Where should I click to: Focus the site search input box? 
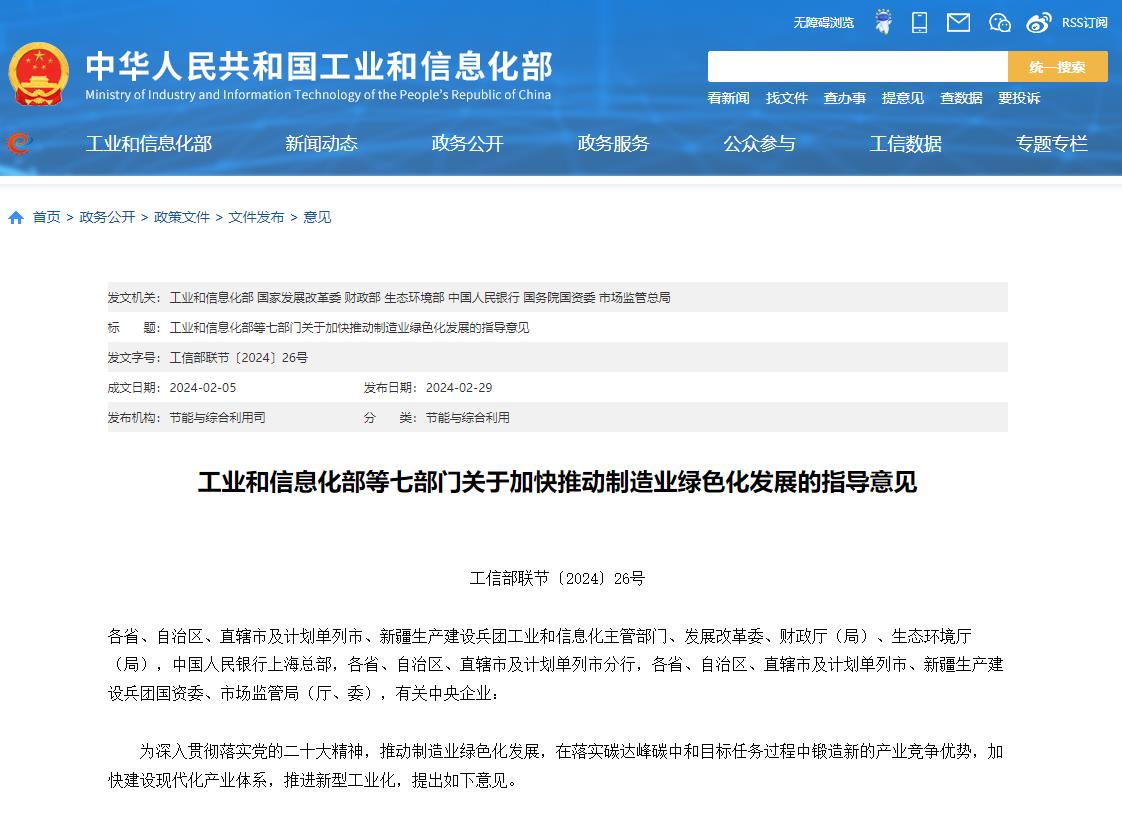tap(857, 67)
